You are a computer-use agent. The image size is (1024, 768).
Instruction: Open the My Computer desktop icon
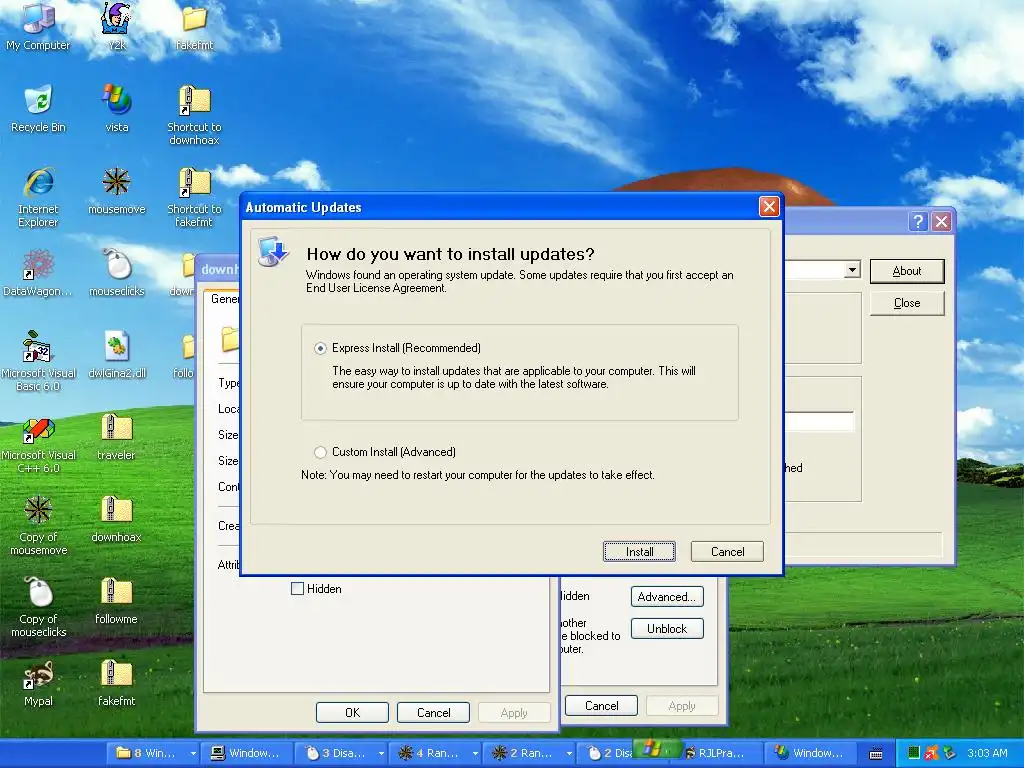coord(38,26)
